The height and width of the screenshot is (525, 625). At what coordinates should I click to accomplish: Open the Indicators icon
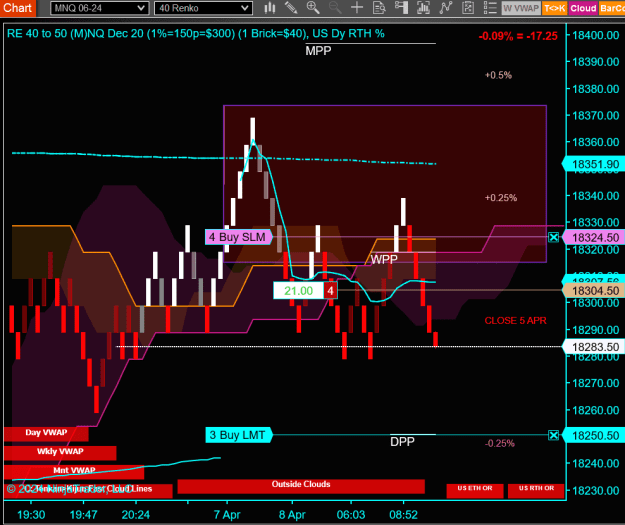pos(446,8)
